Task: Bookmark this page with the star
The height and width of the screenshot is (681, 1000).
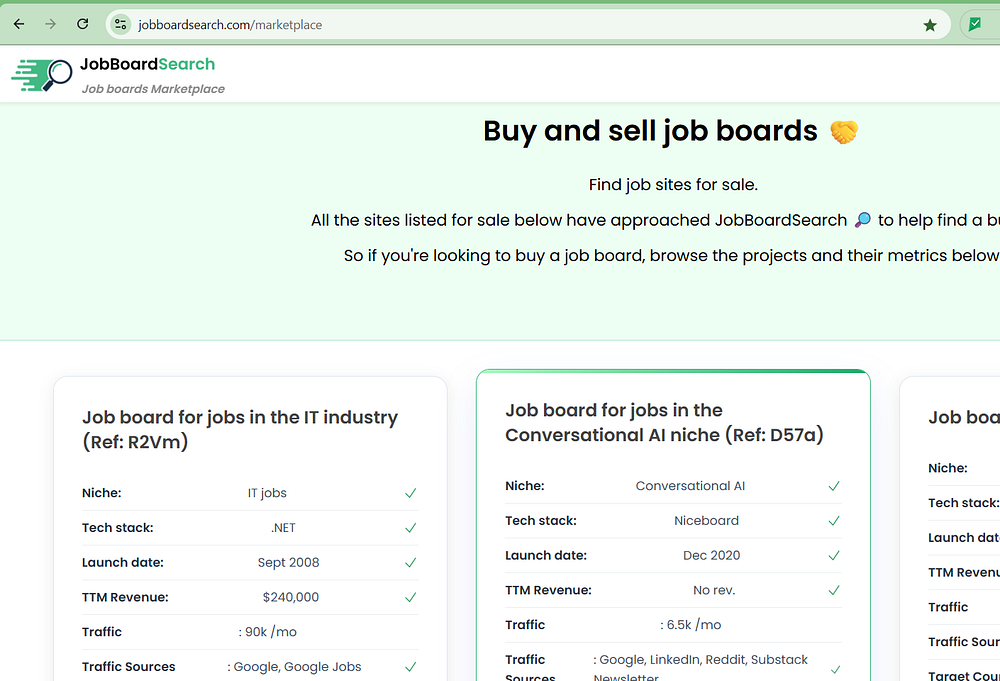Action: coord(930,25)
